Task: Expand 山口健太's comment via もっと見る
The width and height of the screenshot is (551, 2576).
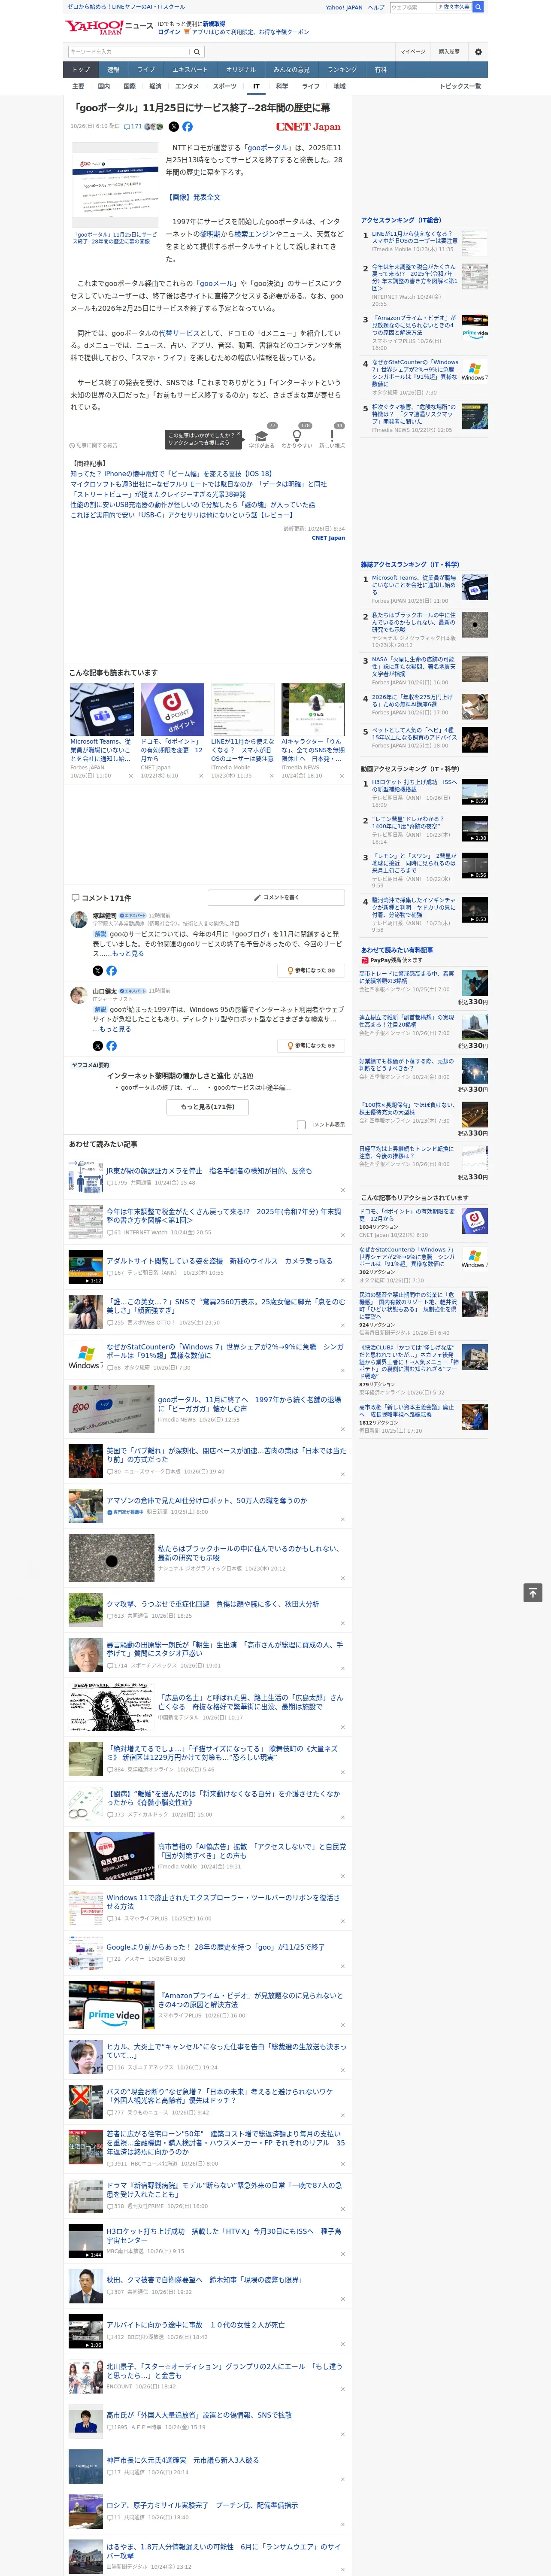Action: coord(114,1029)
